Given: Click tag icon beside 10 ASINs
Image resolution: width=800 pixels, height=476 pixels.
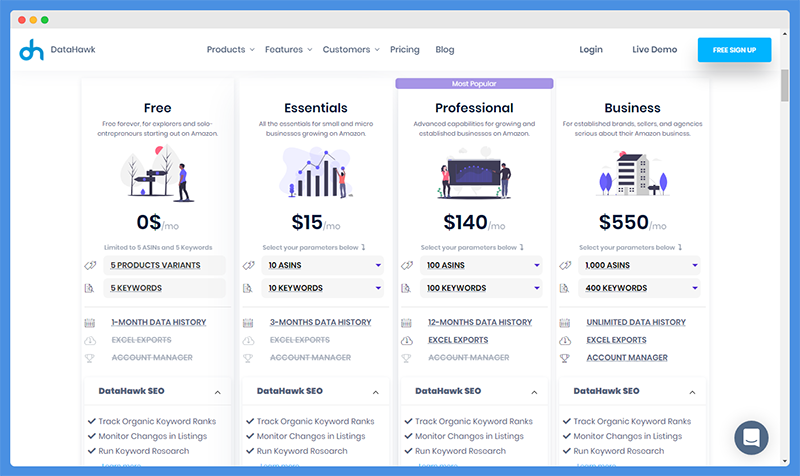Looking at the screenshot, I should tap(248, 265).
